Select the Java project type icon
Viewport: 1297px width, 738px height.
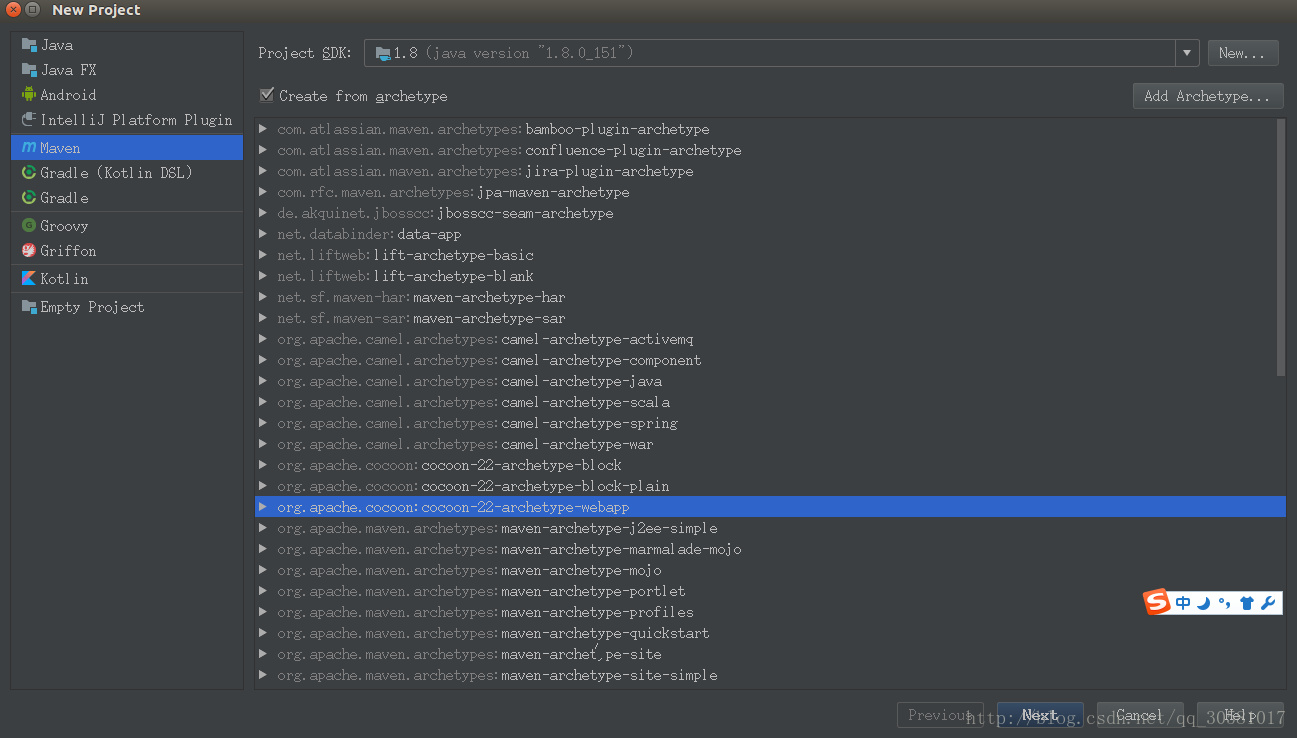[x=29, y=45]
